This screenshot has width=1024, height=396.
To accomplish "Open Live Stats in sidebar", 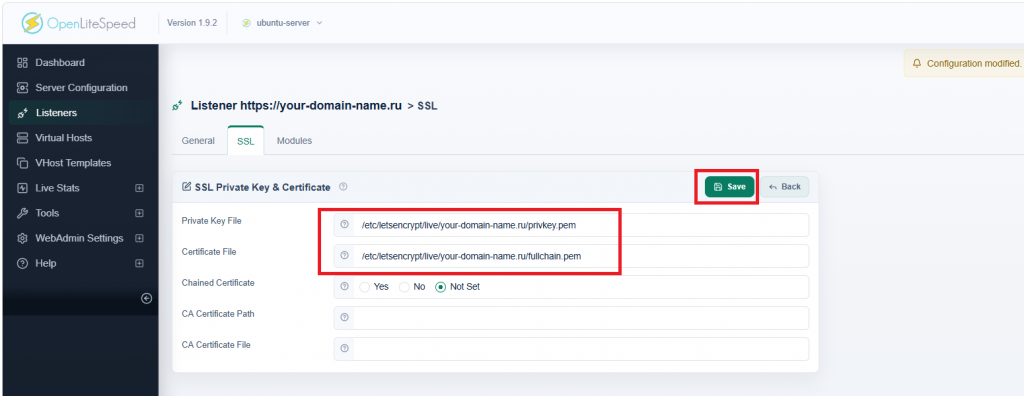I will pos(57,188).
